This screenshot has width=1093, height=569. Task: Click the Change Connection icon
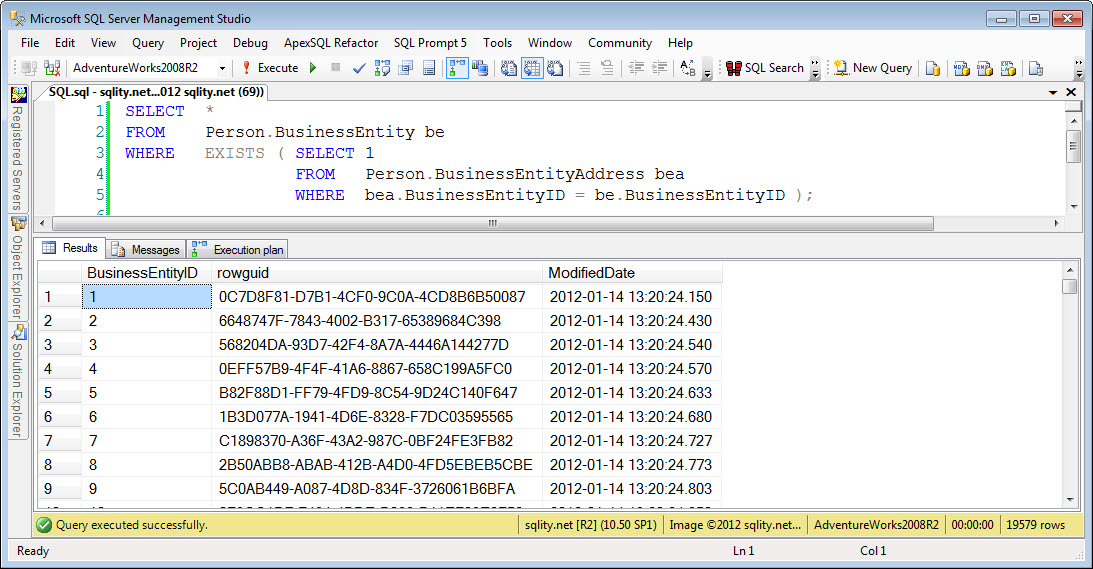point(52,68)
